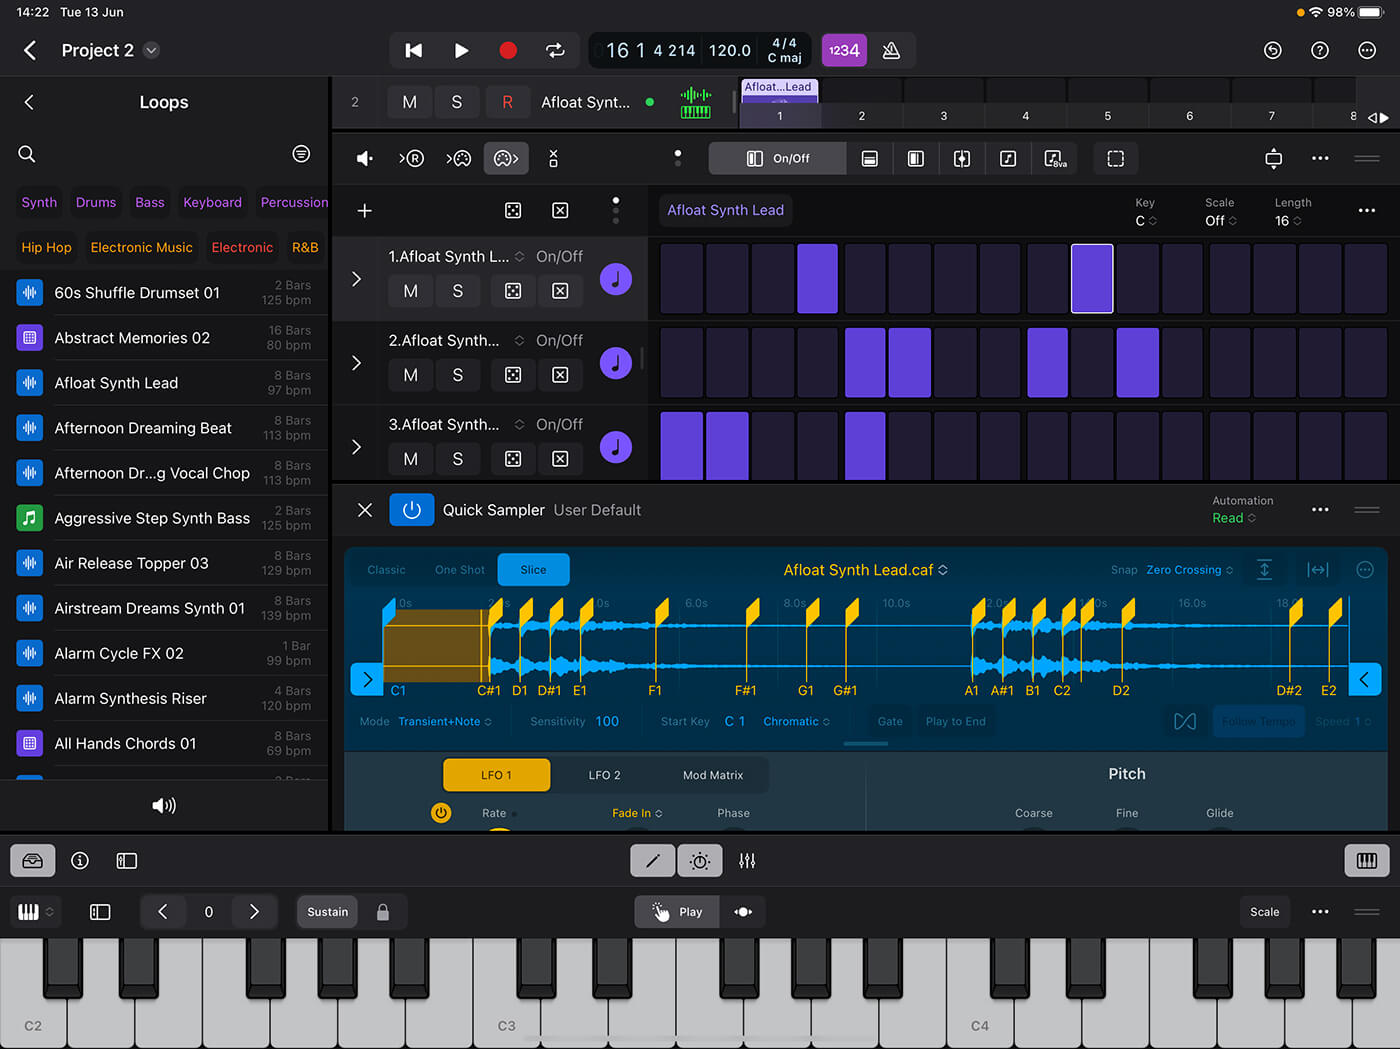Select the pencil edit tool
Viewport: 1400px width, 1049px height.
[652, 861]
